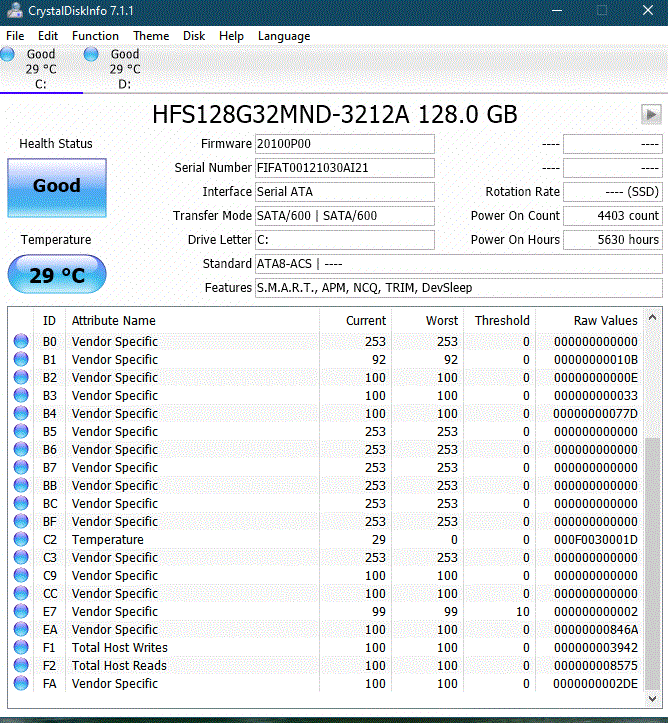Select the D: drive status orb
The width and height of the screenshot is (668, 723).
click(92, 54)
